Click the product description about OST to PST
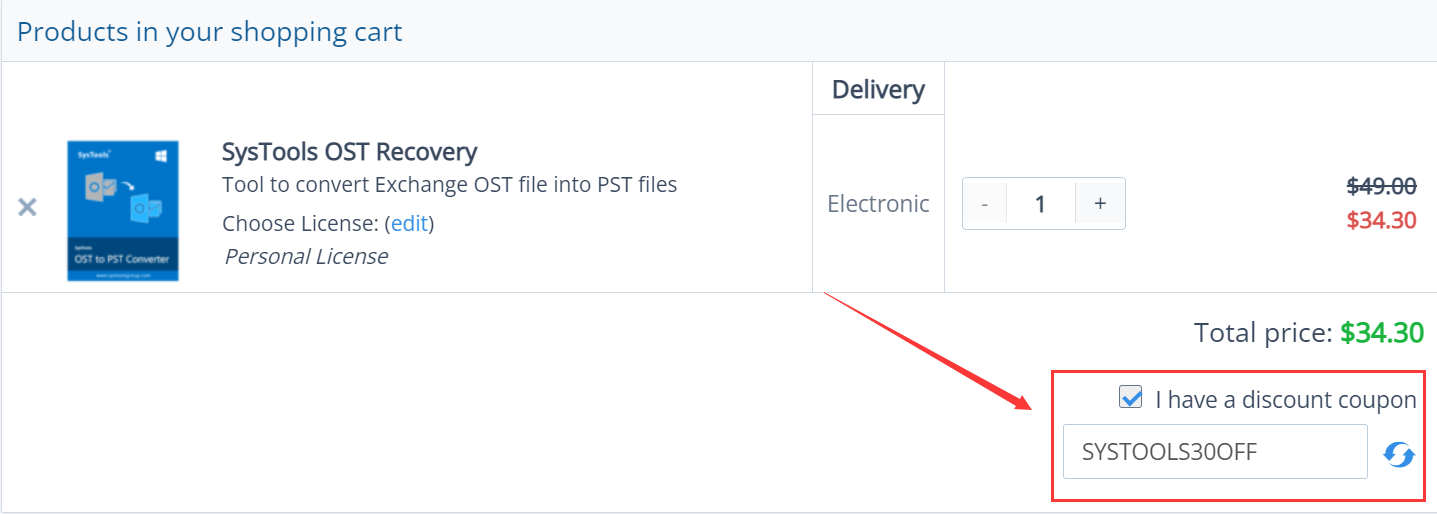Screen dimensions: 1437x514 pos(450,185)
